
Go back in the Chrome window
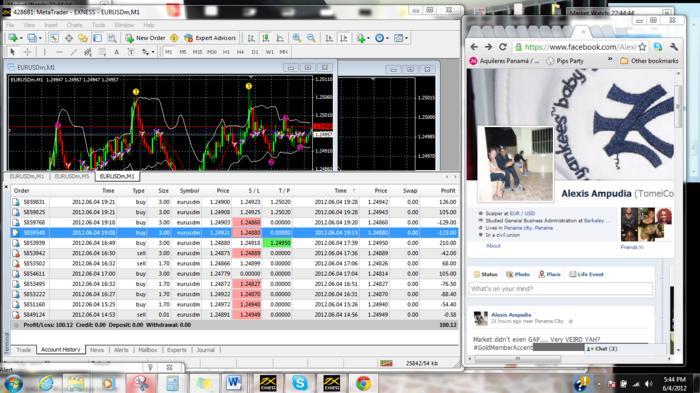pyautogui.click(x=474, y=47)
